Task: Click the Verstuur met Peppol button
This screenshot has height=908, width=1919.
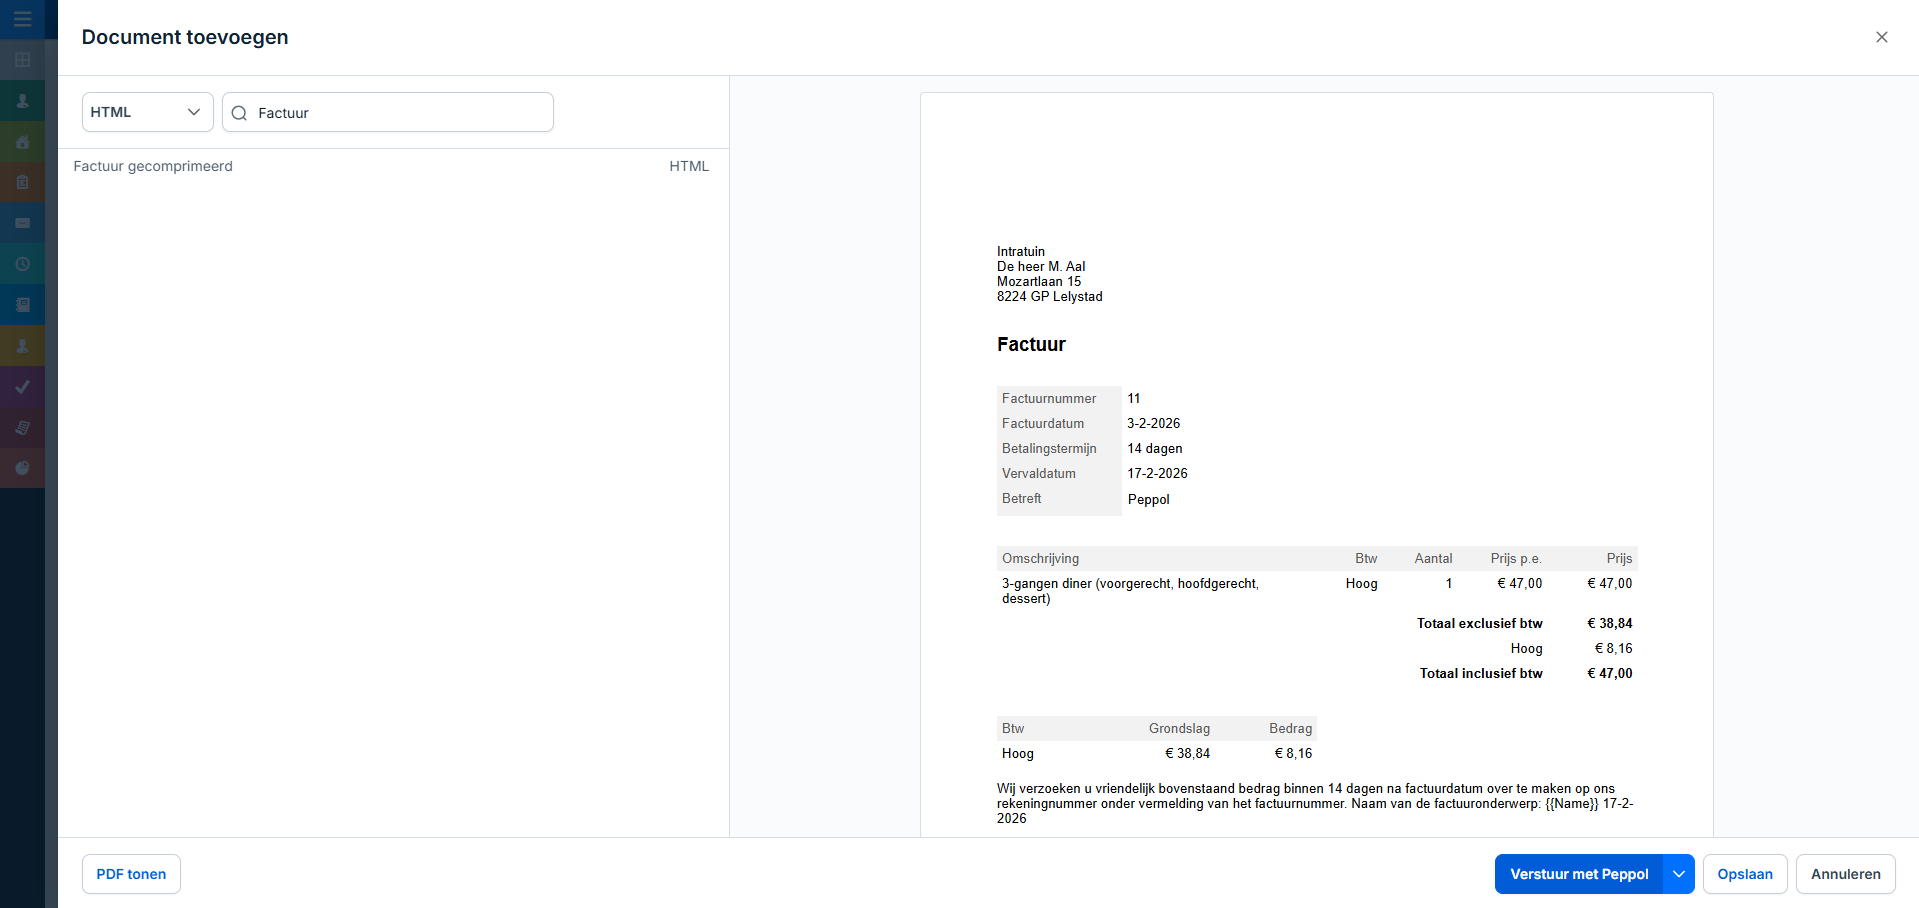Action: tap(1578, 874)
